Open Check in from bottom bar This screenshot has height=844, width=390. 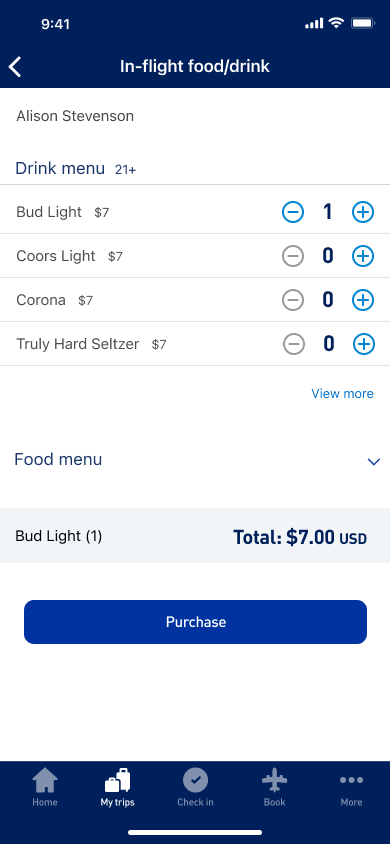pyautogui.click(x=195, y=787)
